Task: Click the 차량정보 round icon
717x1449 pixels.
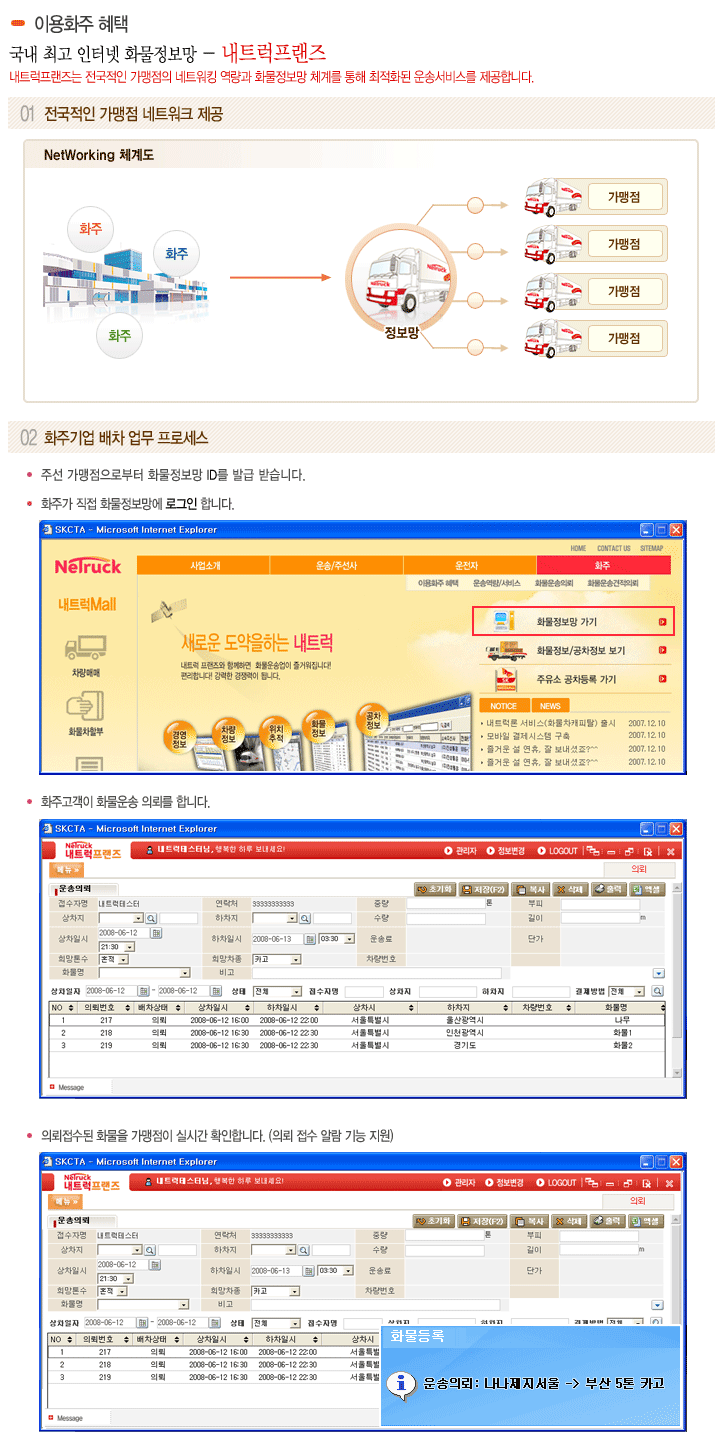Action: [x=229, y=732]
